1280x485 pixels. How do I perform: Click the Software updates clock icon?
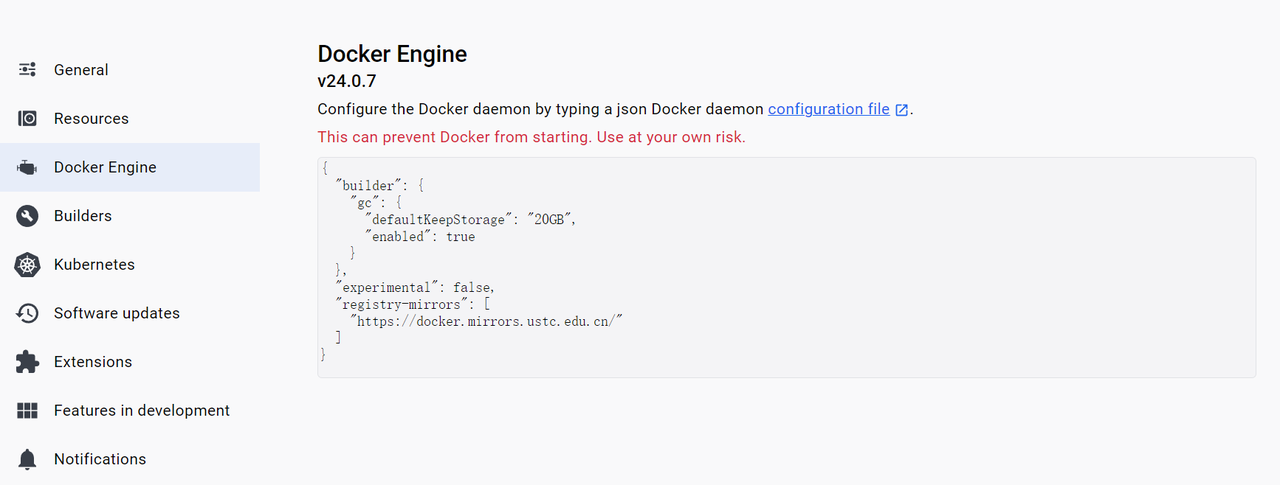27,313
